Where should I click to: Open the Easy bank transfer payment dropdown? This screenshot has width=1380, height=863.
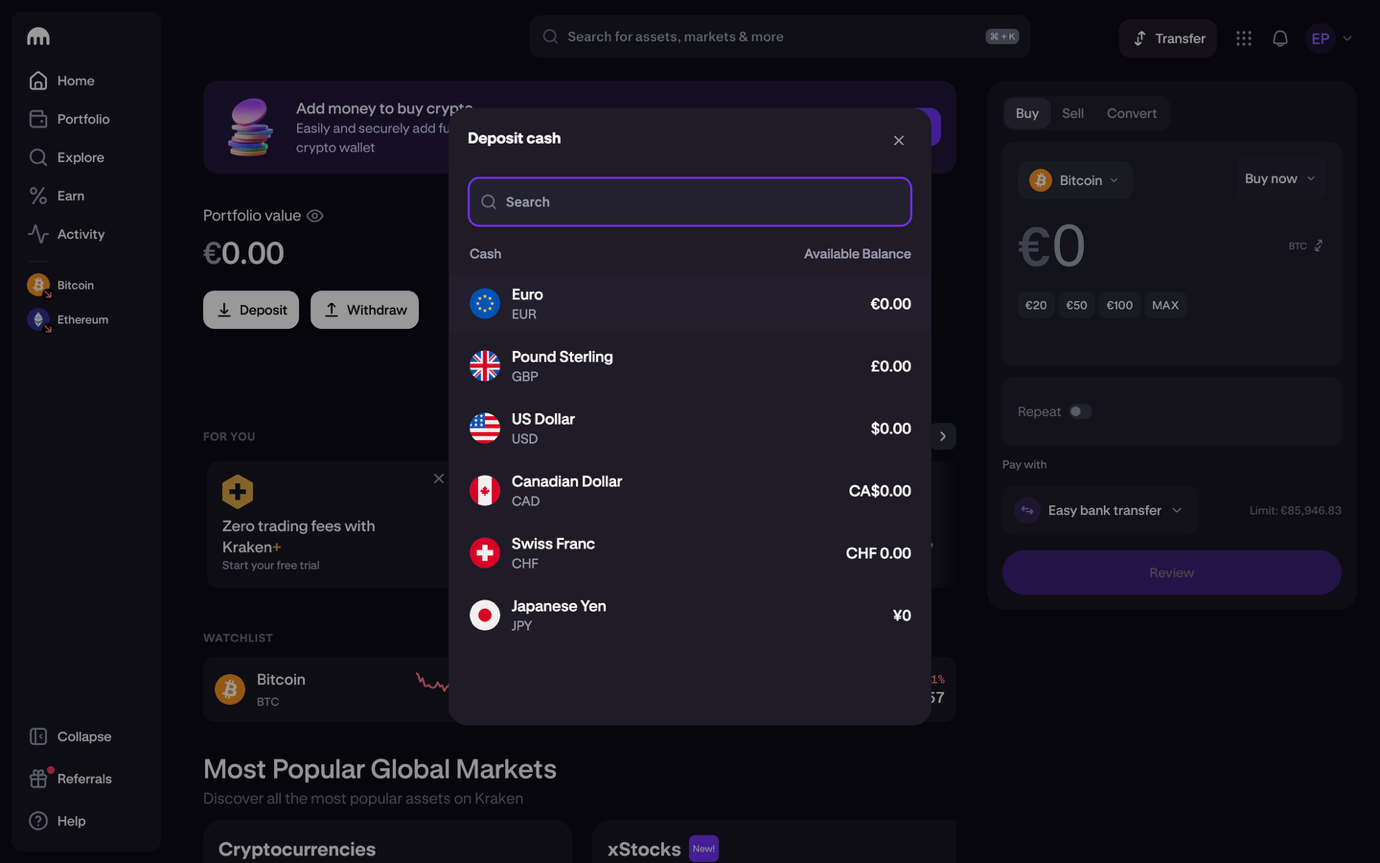[1100, 510]
